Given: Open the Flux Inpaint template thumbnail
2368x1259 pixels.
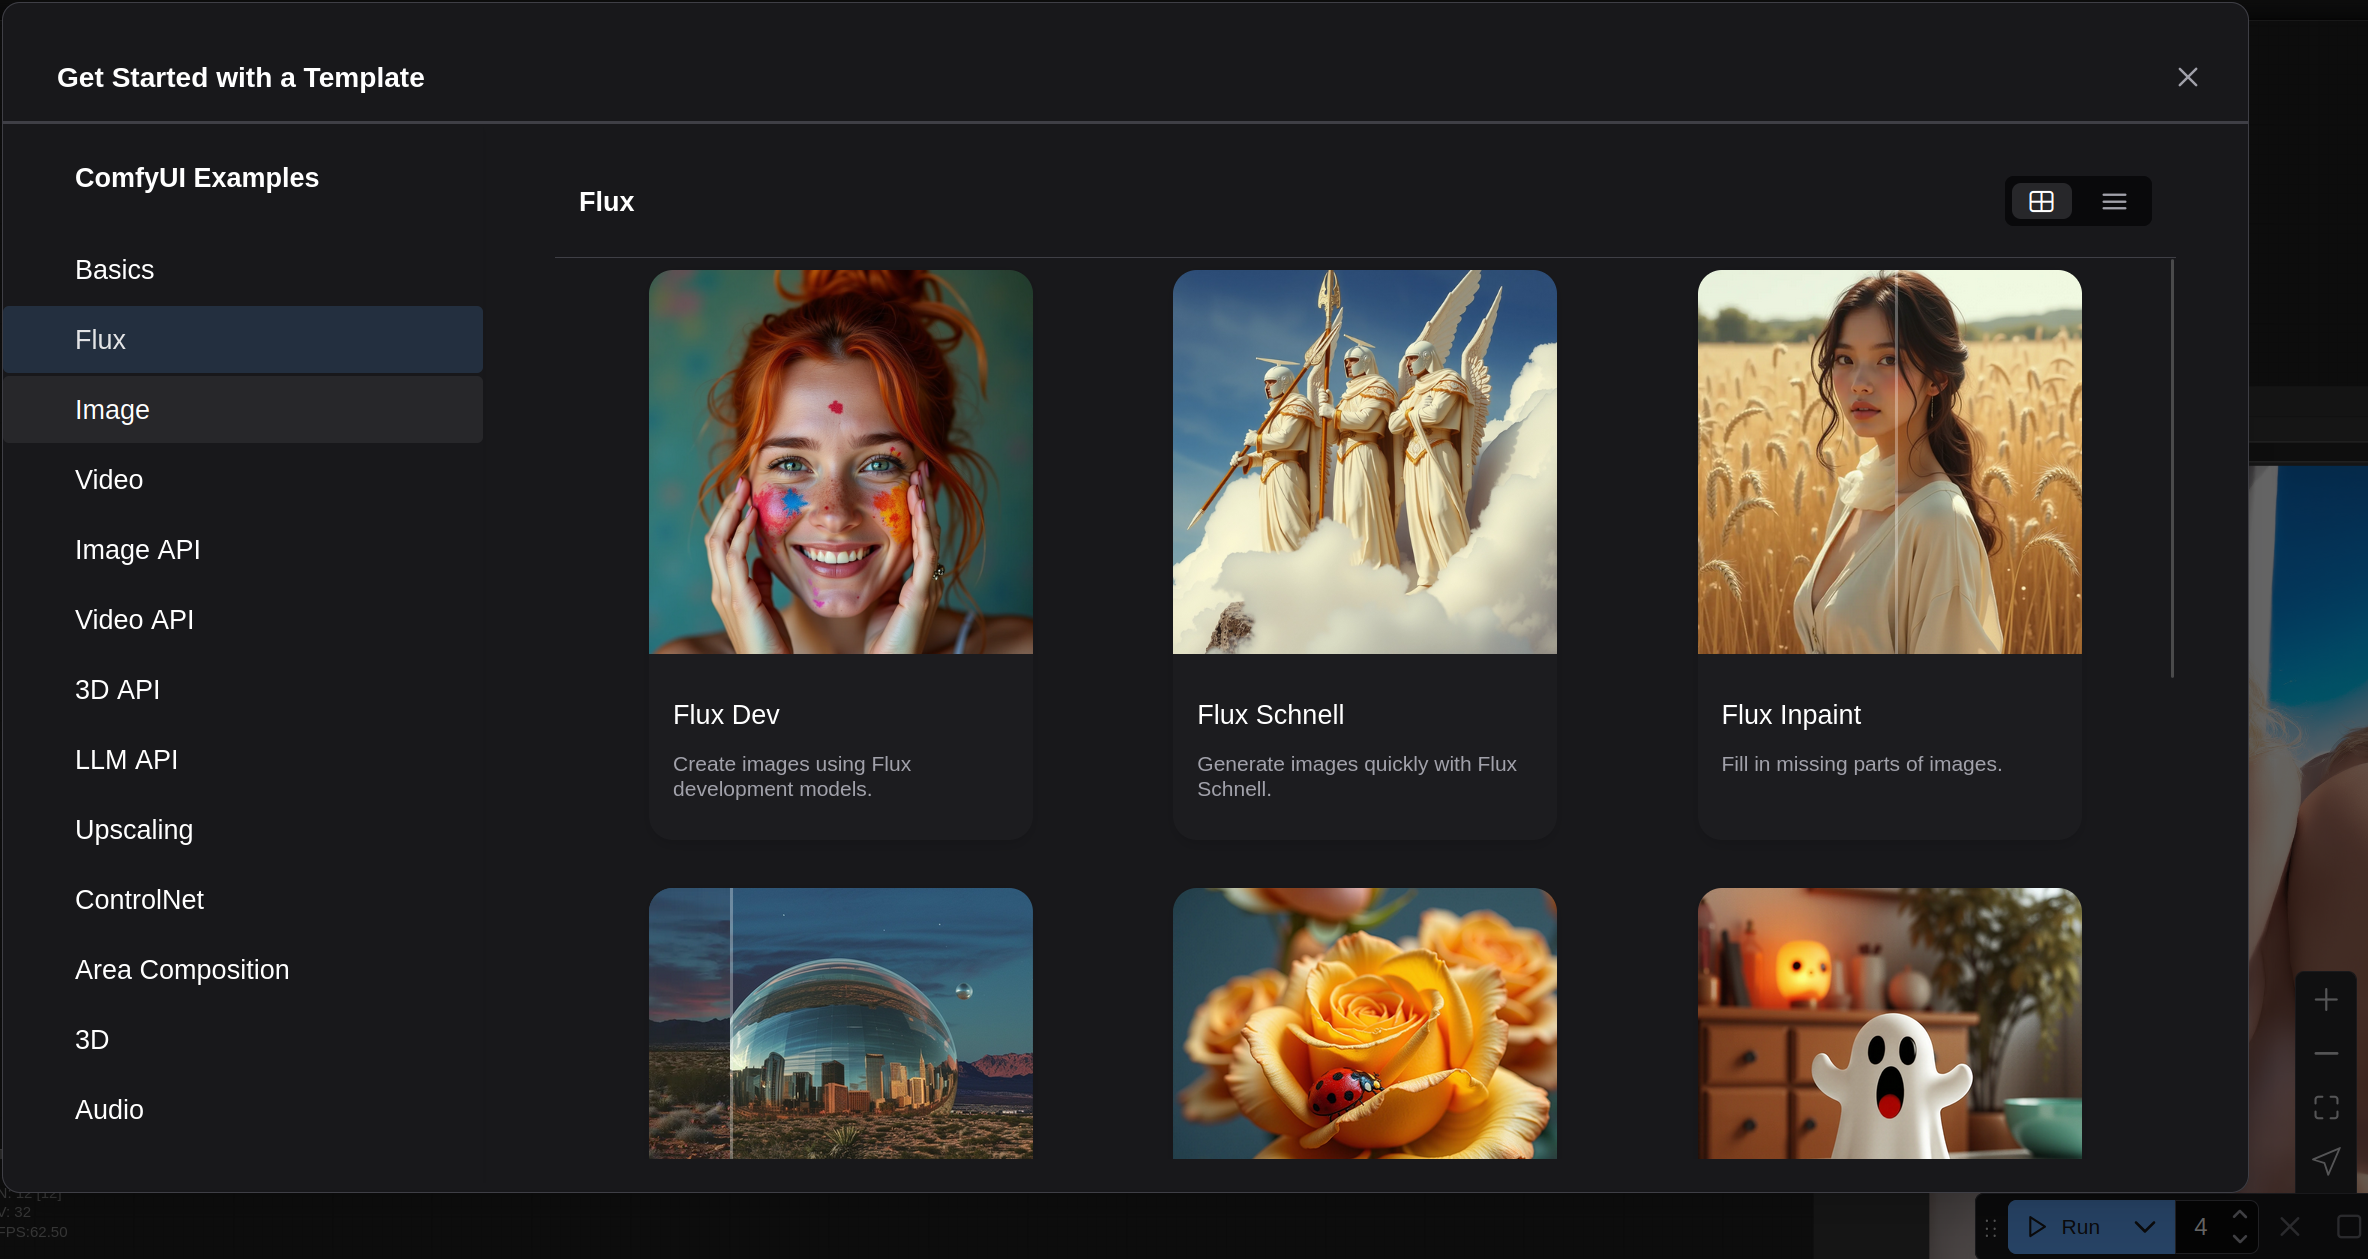Looking at the screenshot, I should click(1889, 462).
